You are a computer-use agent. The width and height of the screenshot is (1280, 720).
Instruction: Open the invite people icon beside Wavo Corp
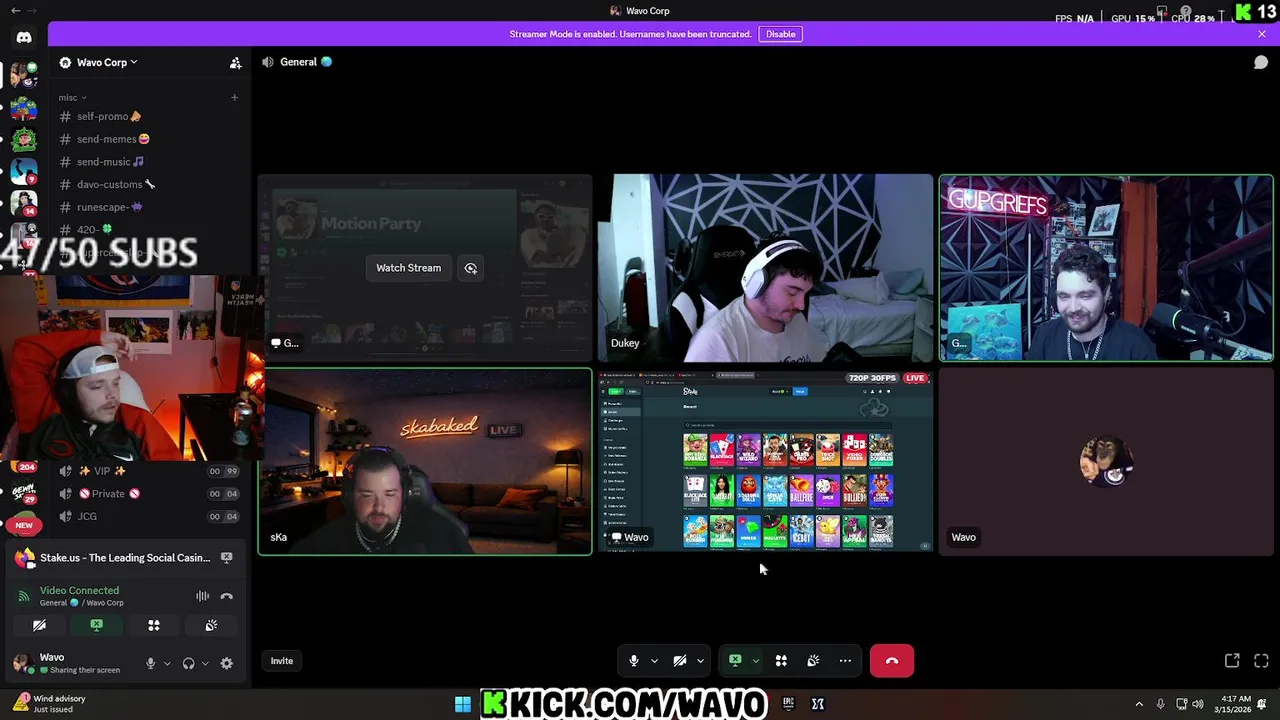tap(235, 63)
